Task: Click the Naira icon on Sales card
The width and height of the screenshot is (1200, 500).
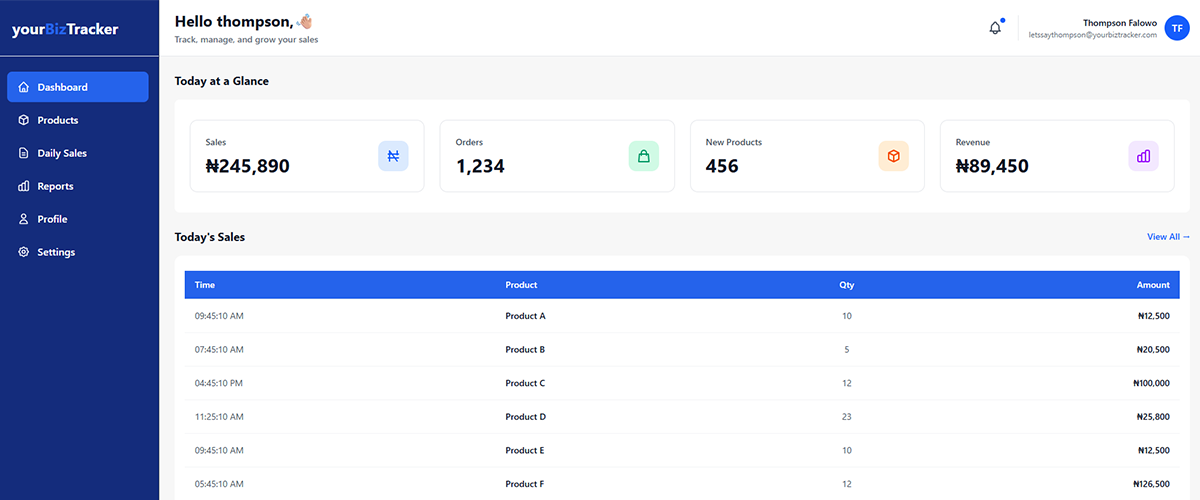Action: point(393,156)
